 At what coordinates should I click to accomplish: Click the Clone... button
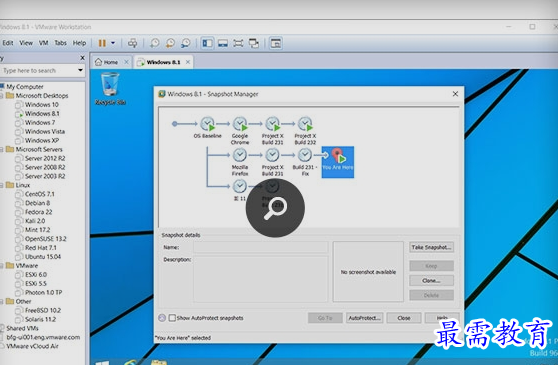431,281
